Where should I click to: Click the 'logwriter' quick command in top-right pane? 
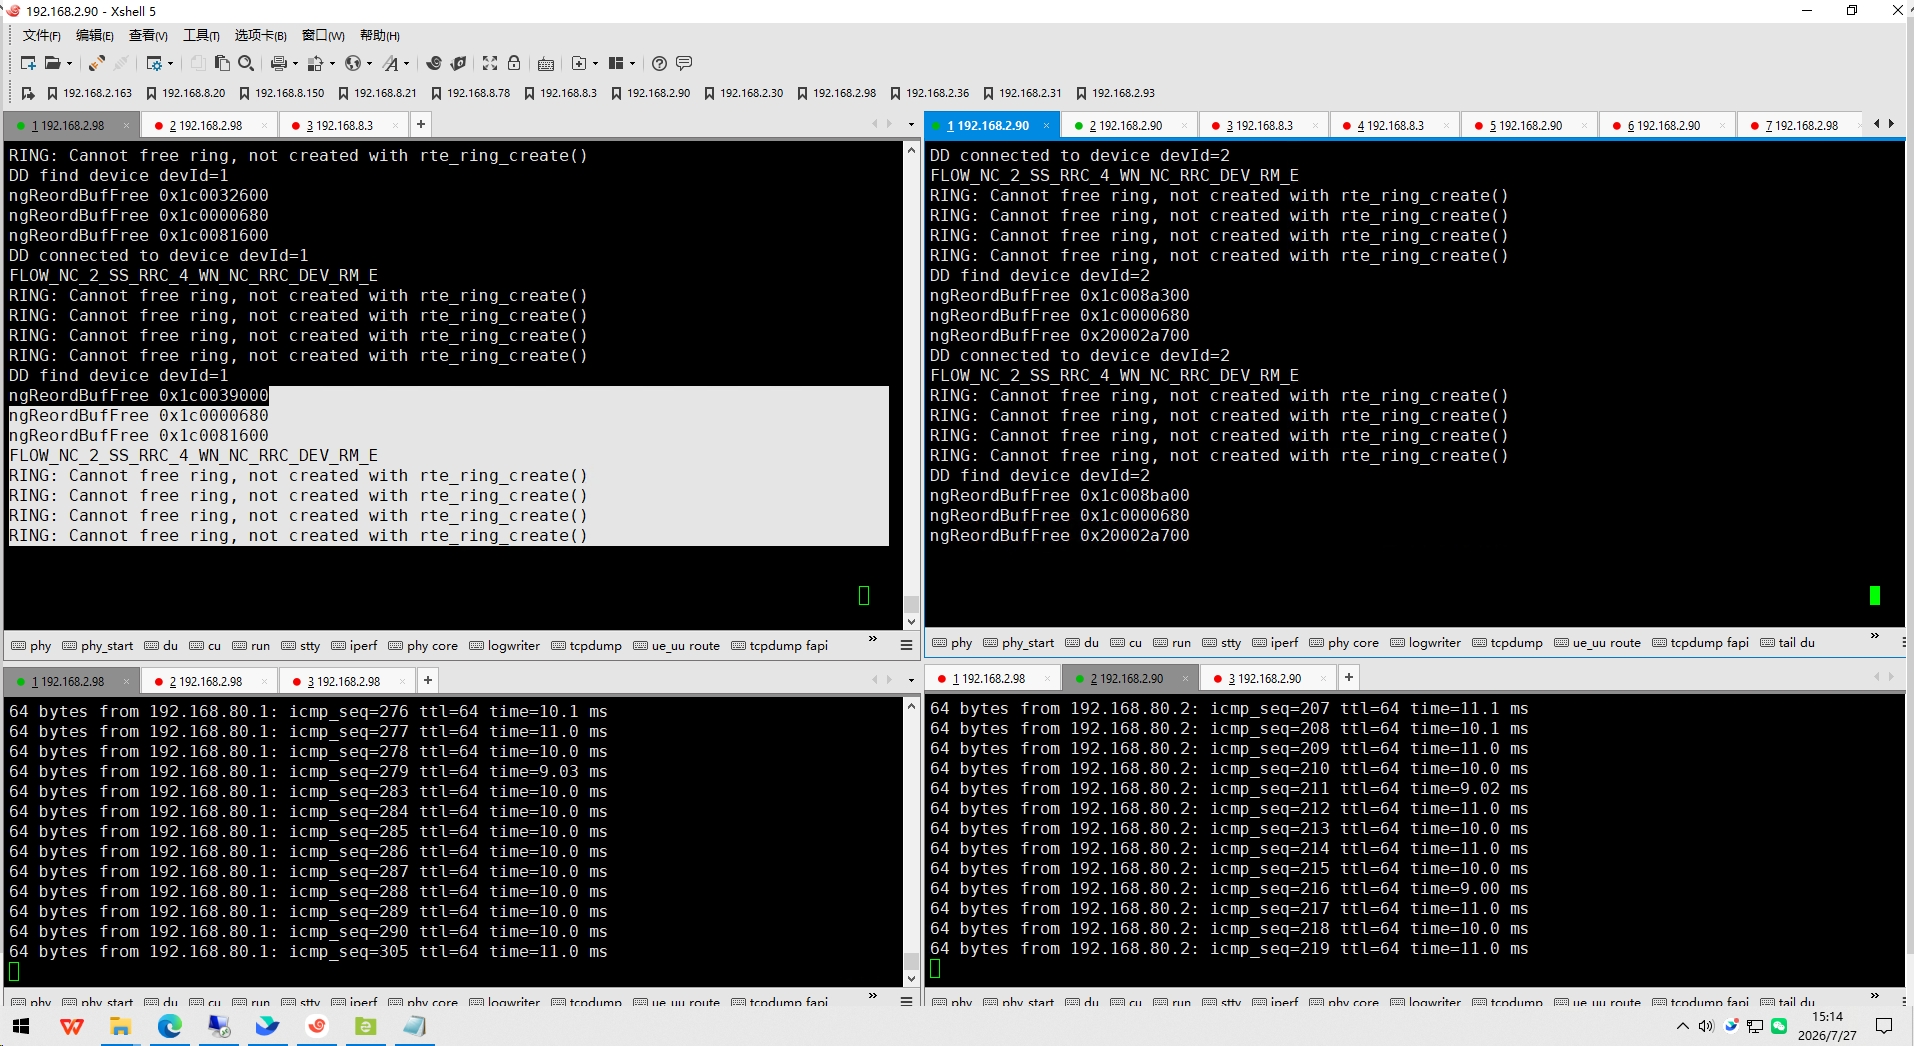[1425, 643]
